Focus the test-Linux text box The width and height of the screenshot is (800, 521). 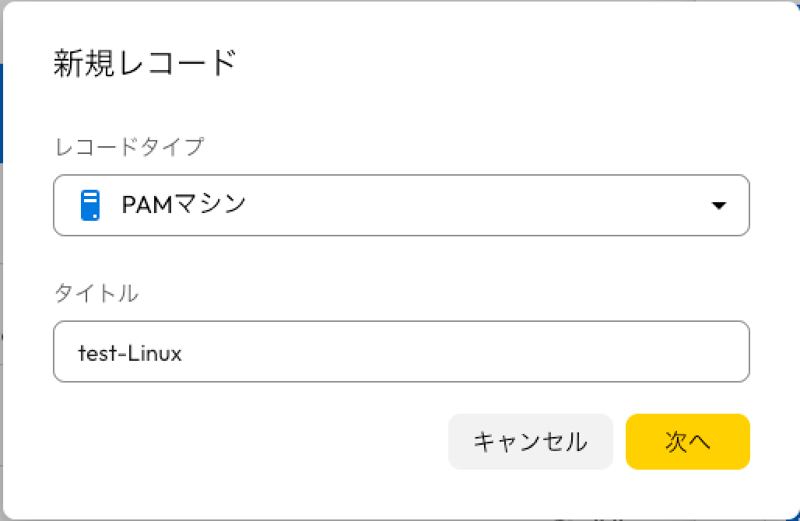click(x=400, y=352)
